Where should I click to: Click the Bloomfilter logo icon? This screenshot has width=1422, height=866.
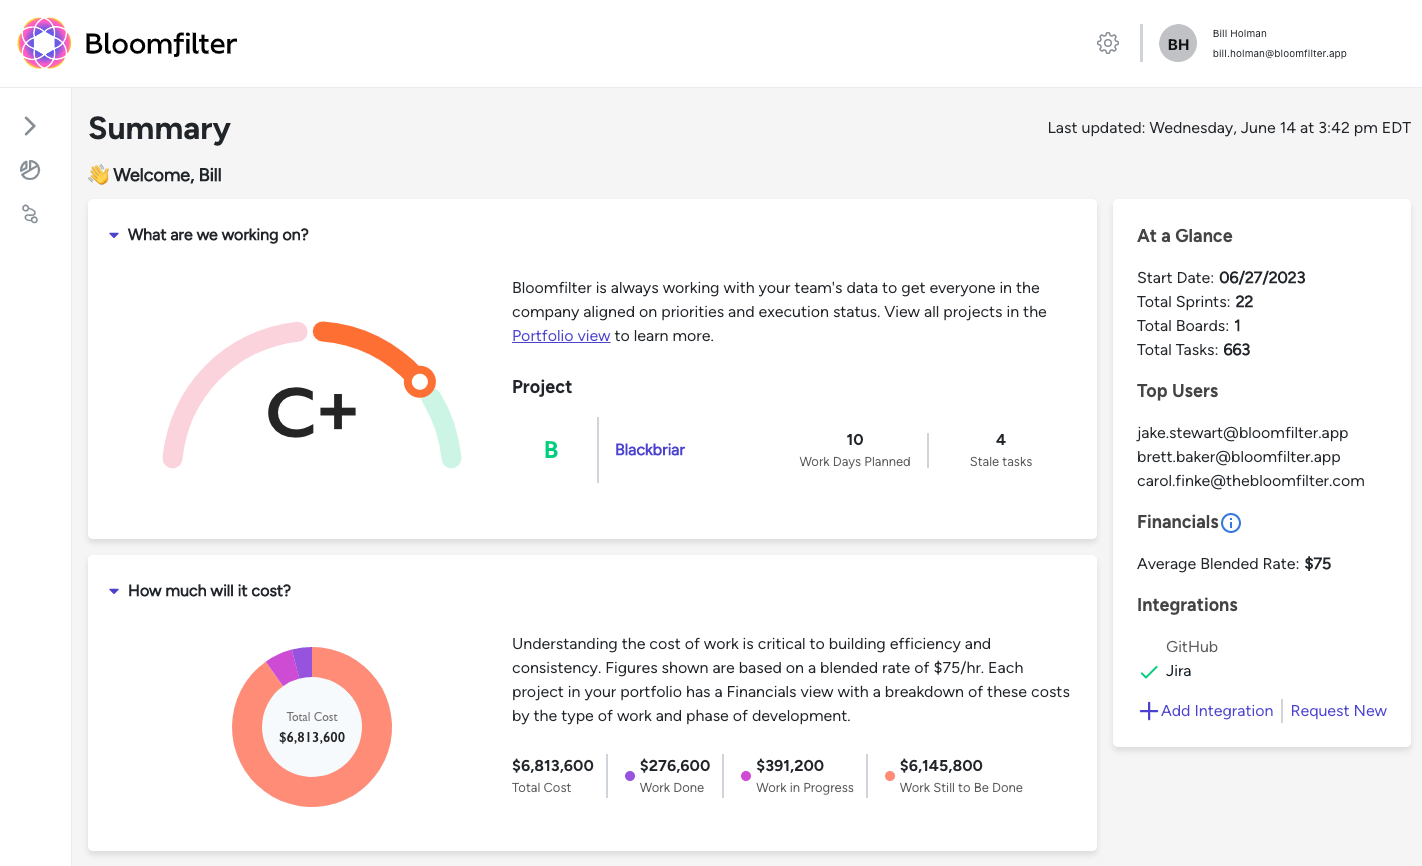click(44, 43)
